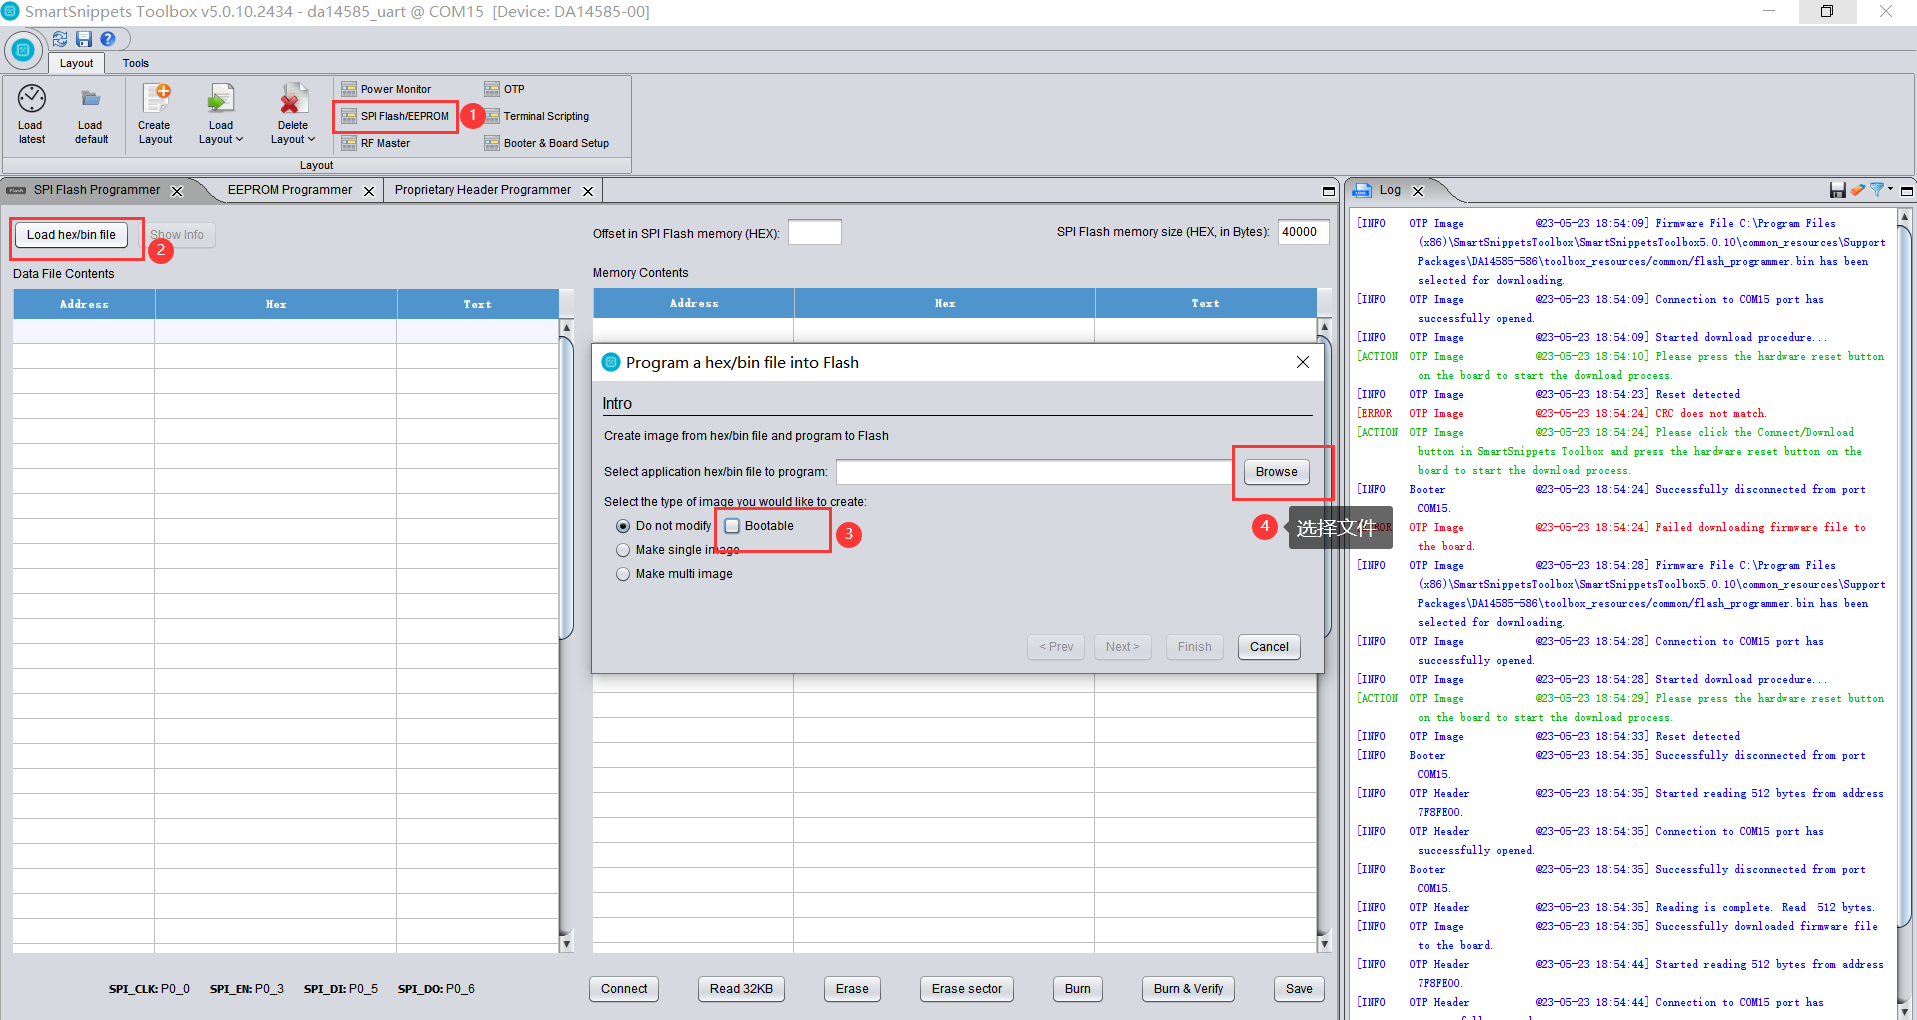Image resolution: width=1917 pixels, height=1020 pixels.
Task: Enable the Bootable checkbox
Action: point(732,526)
